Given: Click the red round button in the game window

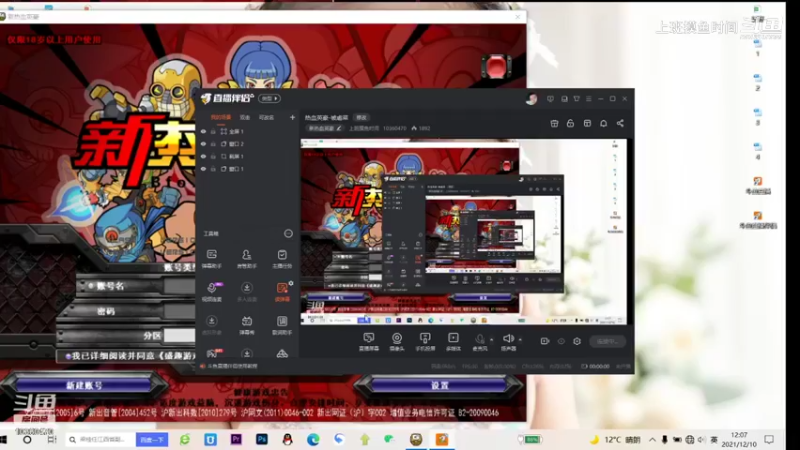Looking at the screenshot, I should [495, 66].
